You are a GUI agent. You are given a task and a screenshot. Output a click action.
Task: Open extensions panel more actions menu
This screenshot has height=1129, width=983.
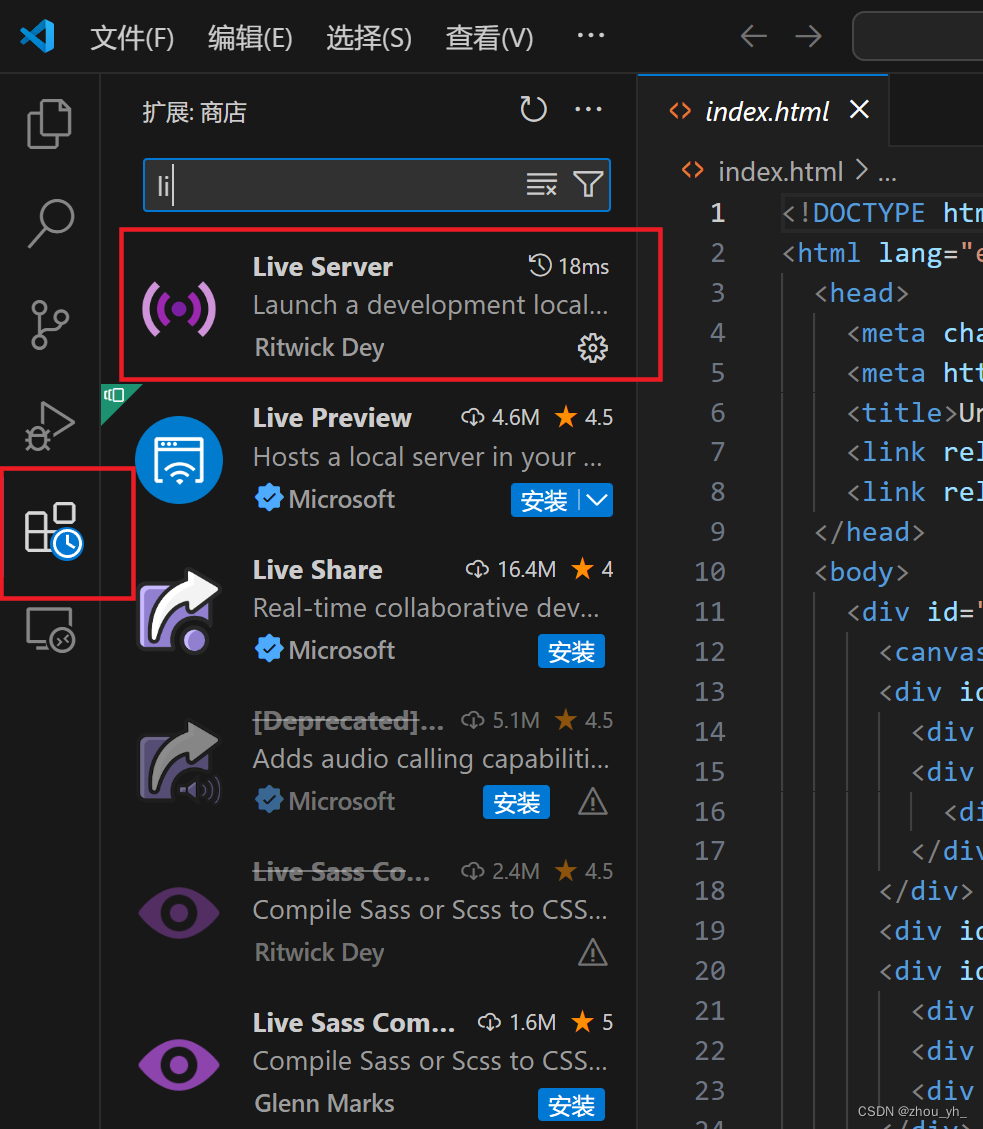point(588,109)
